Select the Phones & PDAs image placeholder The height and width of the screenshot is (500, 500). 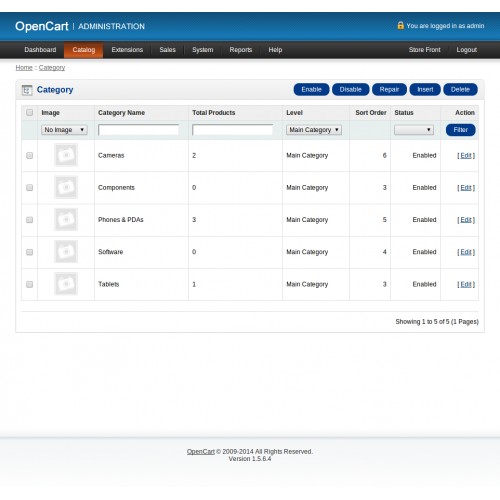pos(66,219)
